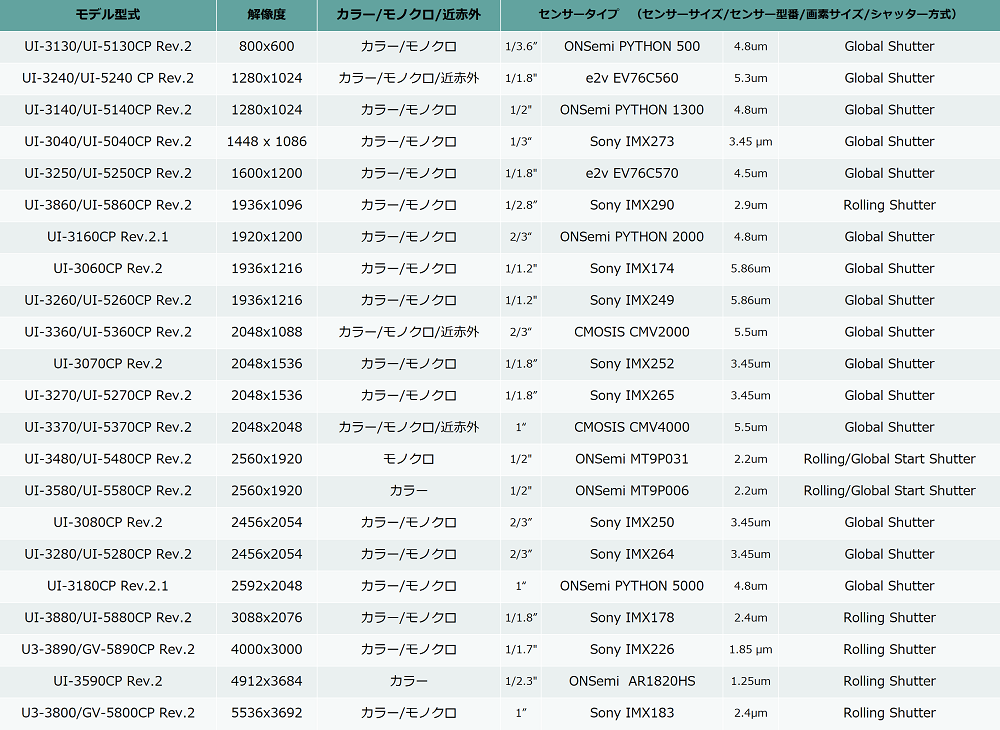The width and height of the screenshot is (1000, 730).
Task: Select model UI-3040/UI-5040CP Rev.2
Action: coord(108,141)
